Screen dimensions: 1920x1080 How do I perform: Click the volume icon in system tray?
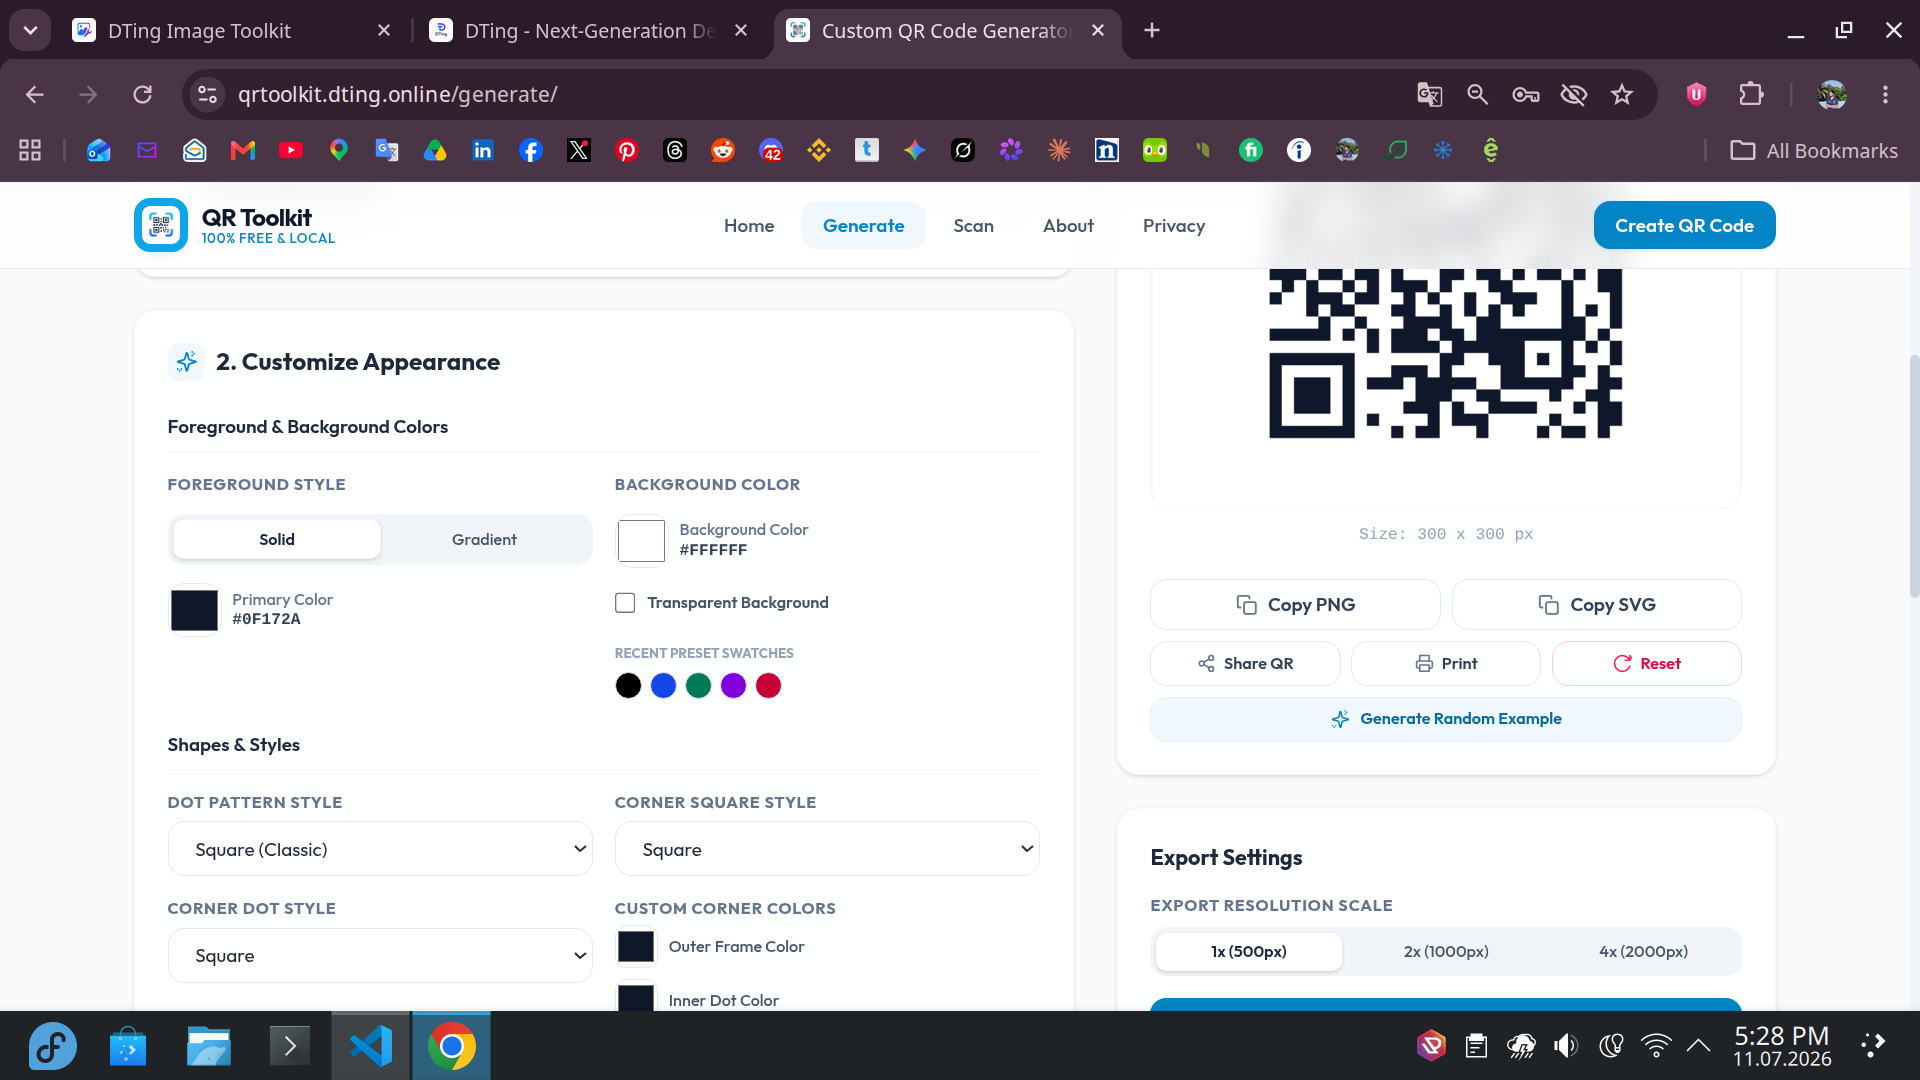click(1566, 1046)
